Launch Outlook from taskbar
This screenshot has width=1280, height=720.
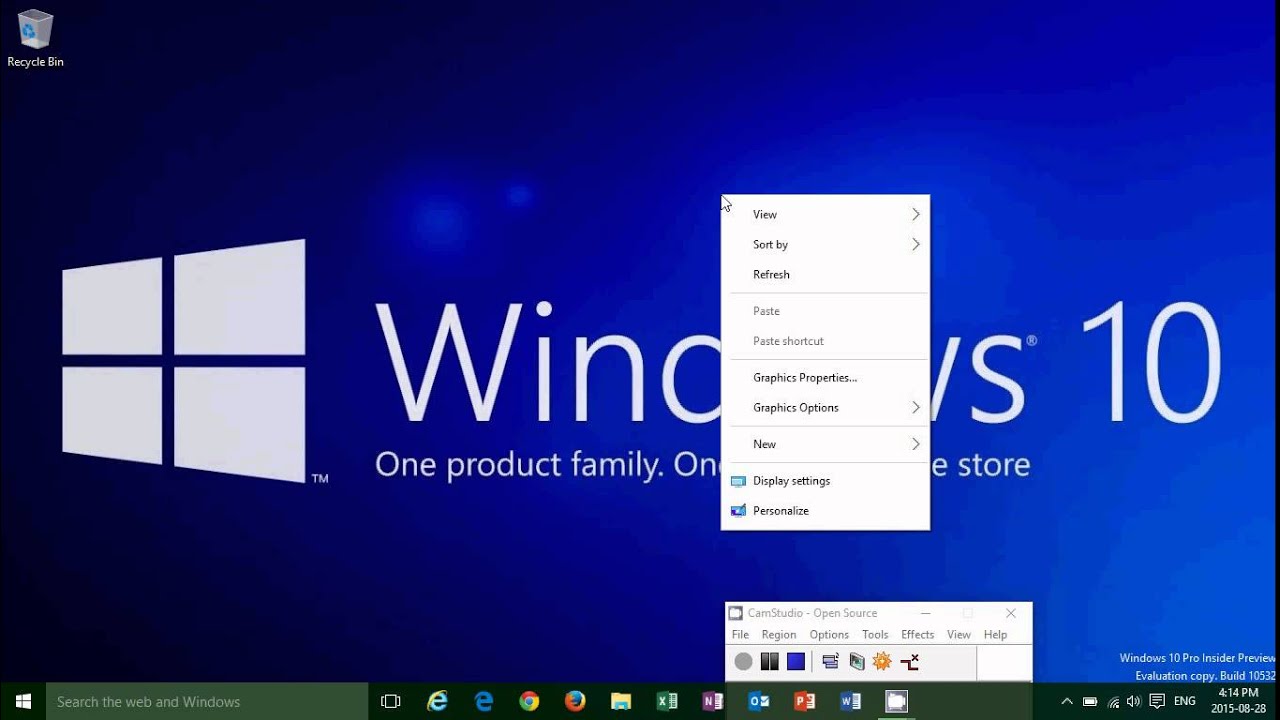coord(759,701)
